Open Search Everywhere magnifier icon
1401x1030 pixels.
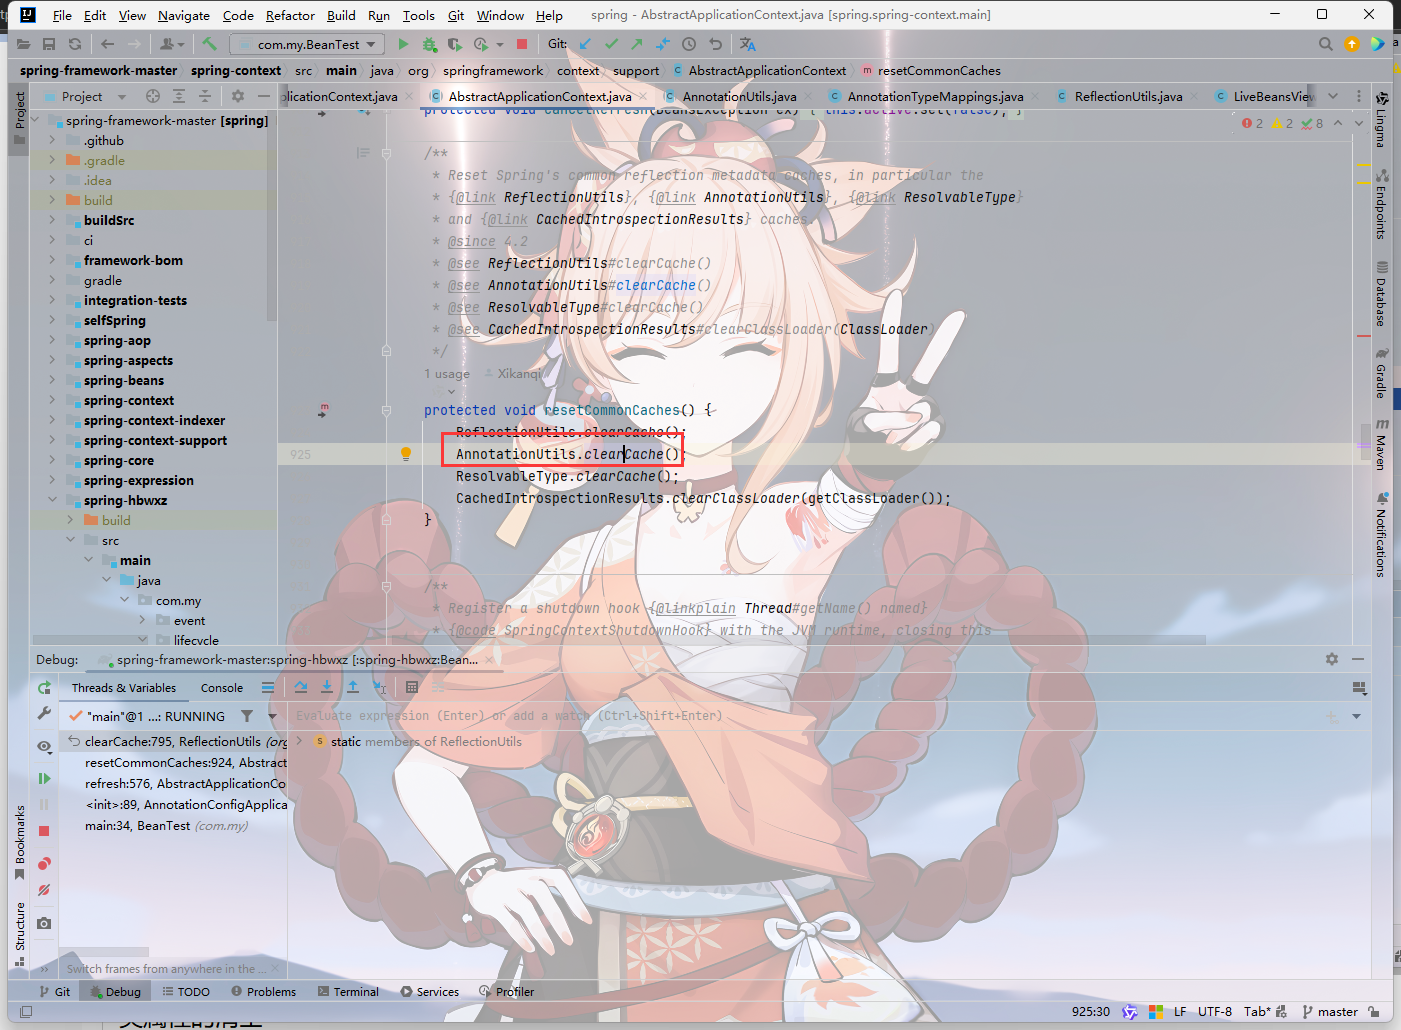[x=1325, y=44]
